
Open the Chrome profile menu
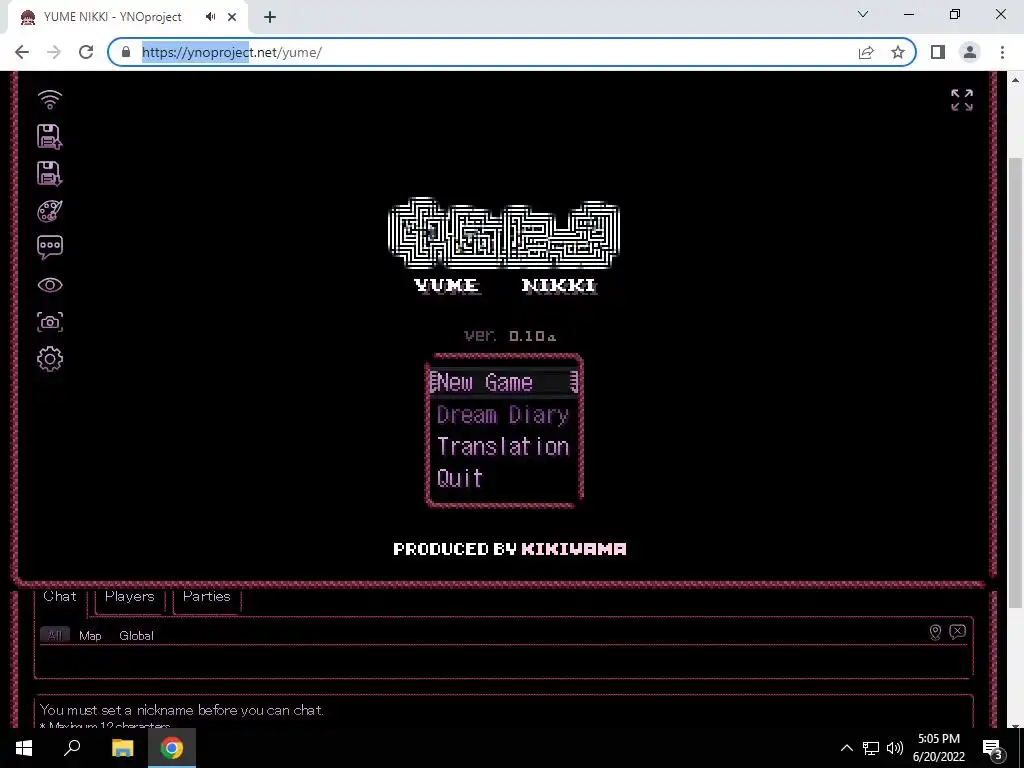pyautogui.click(x=970, y=52)
